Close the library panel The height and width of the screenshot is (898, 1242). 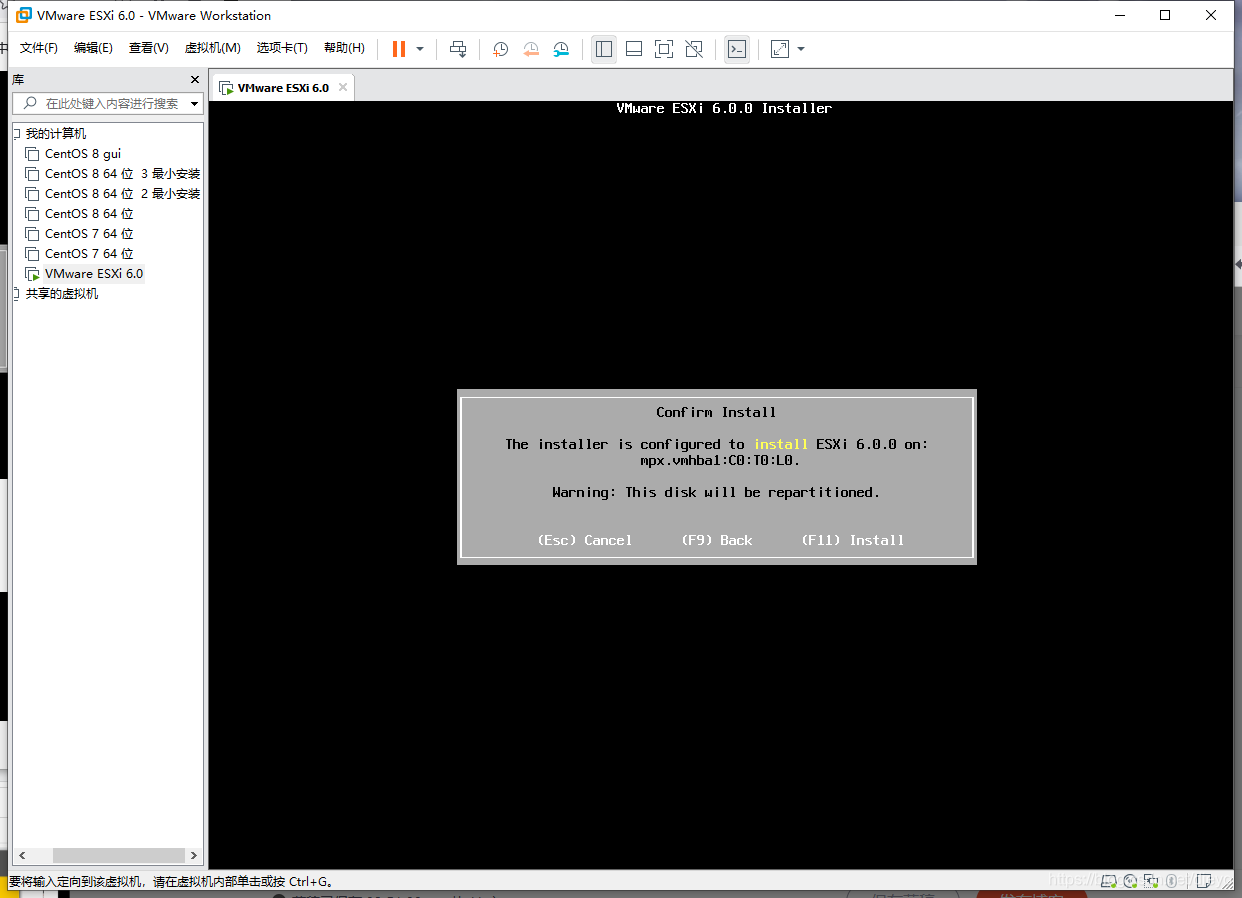195,80
